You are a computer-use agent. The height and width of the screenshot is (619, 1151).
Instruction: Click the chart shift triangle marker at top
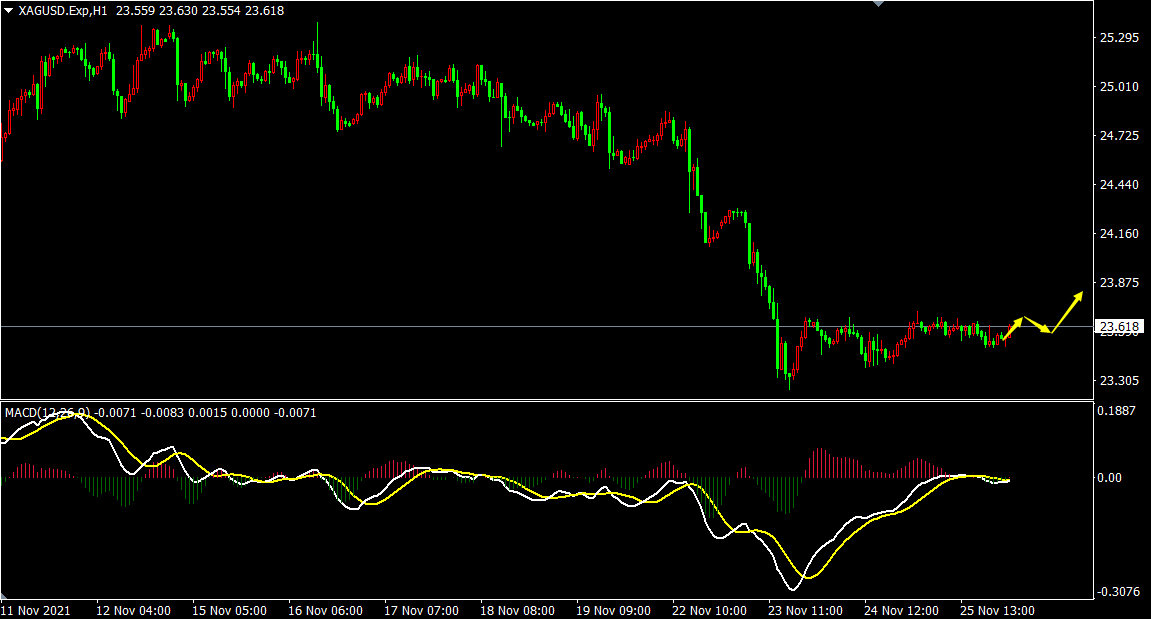point(878,4)
